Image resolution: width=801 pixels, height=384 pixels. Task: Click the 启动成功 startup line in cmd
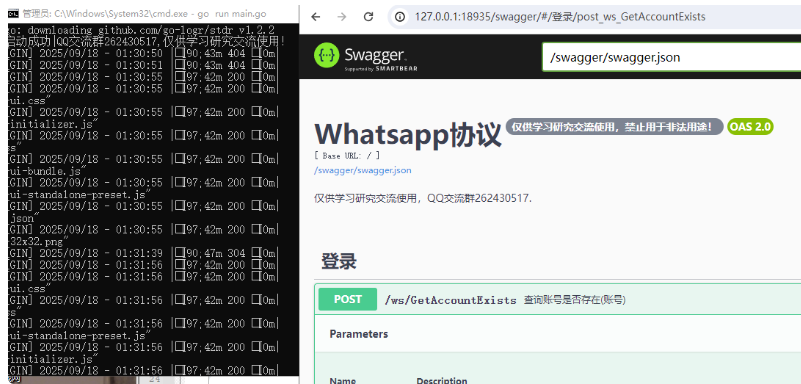pos(147,41)
